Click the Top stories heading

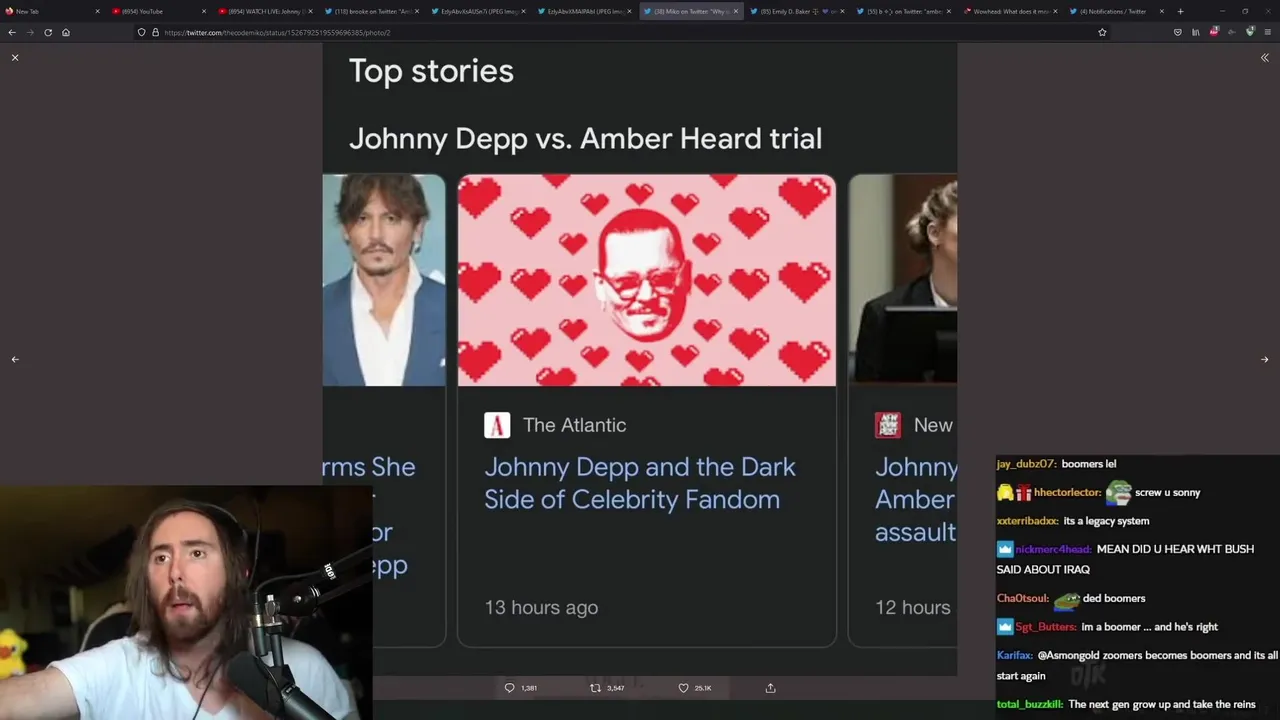431,71
